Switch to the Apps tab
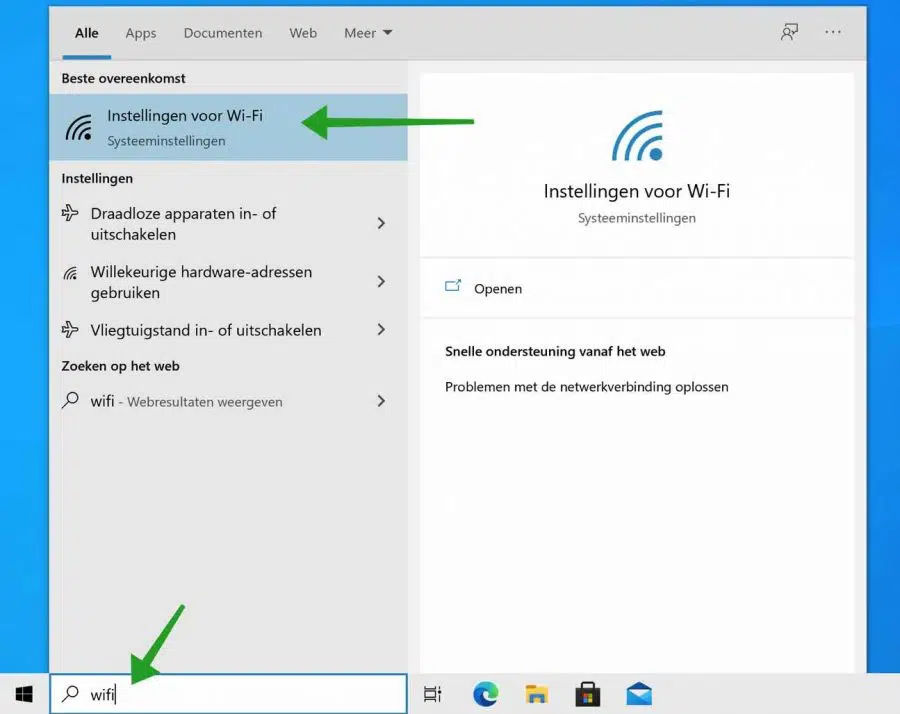 [141, 33]
